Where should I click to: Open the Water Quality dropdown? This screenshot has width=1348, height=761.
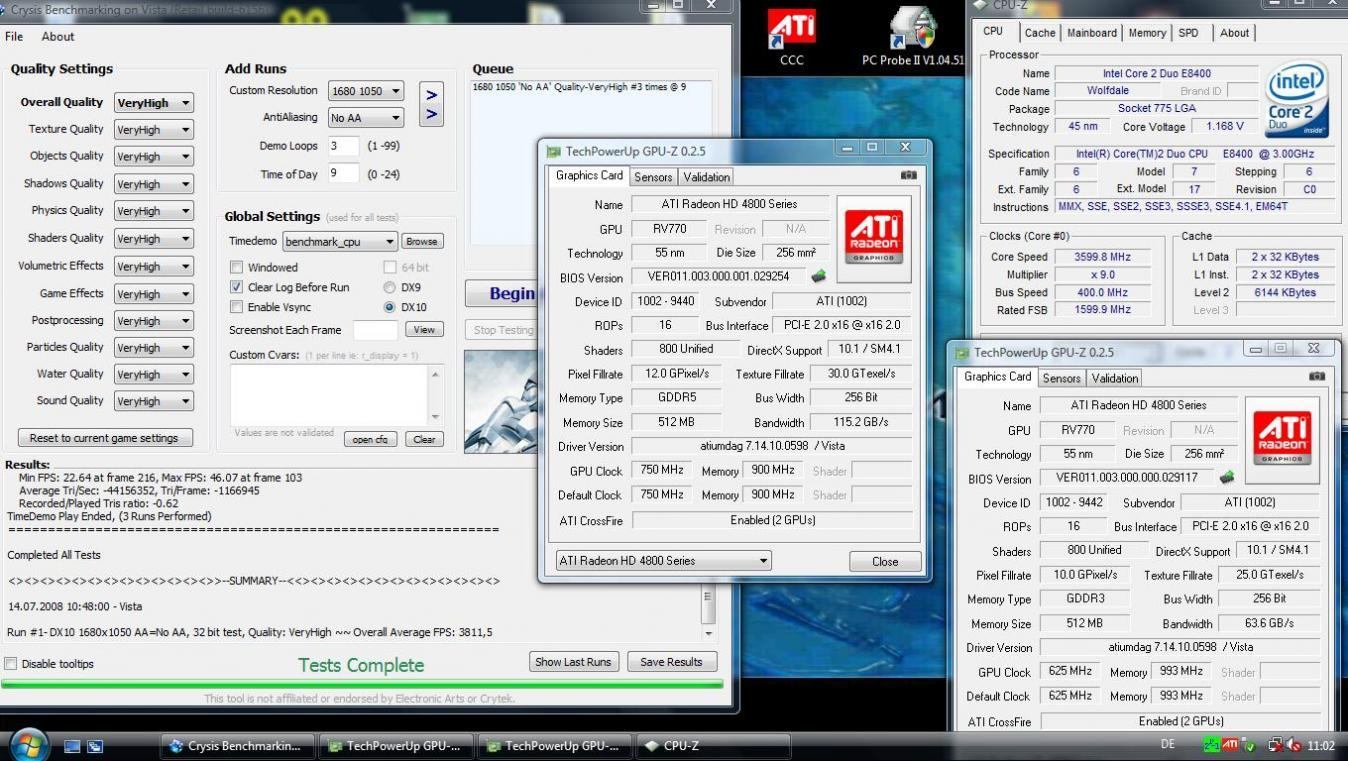click(x=153, y=374)
